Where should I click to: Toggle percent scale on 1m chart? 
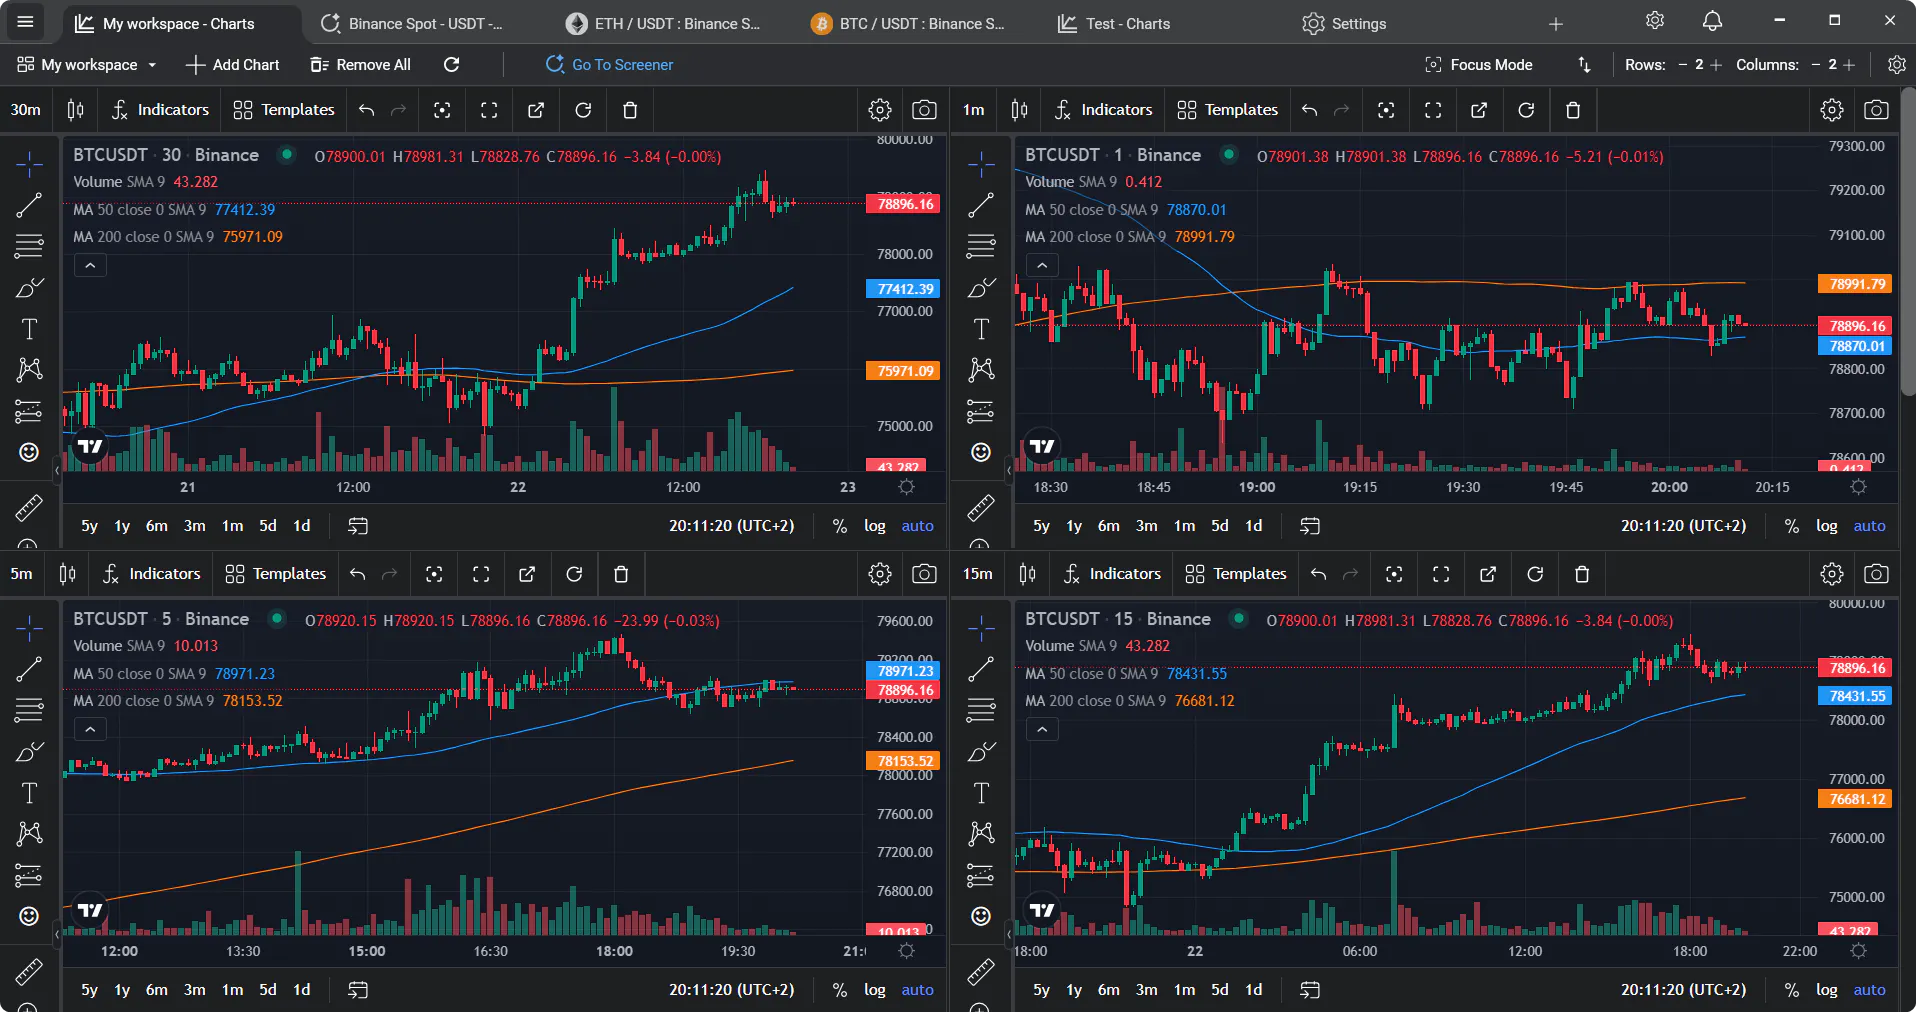[1792, 526]
